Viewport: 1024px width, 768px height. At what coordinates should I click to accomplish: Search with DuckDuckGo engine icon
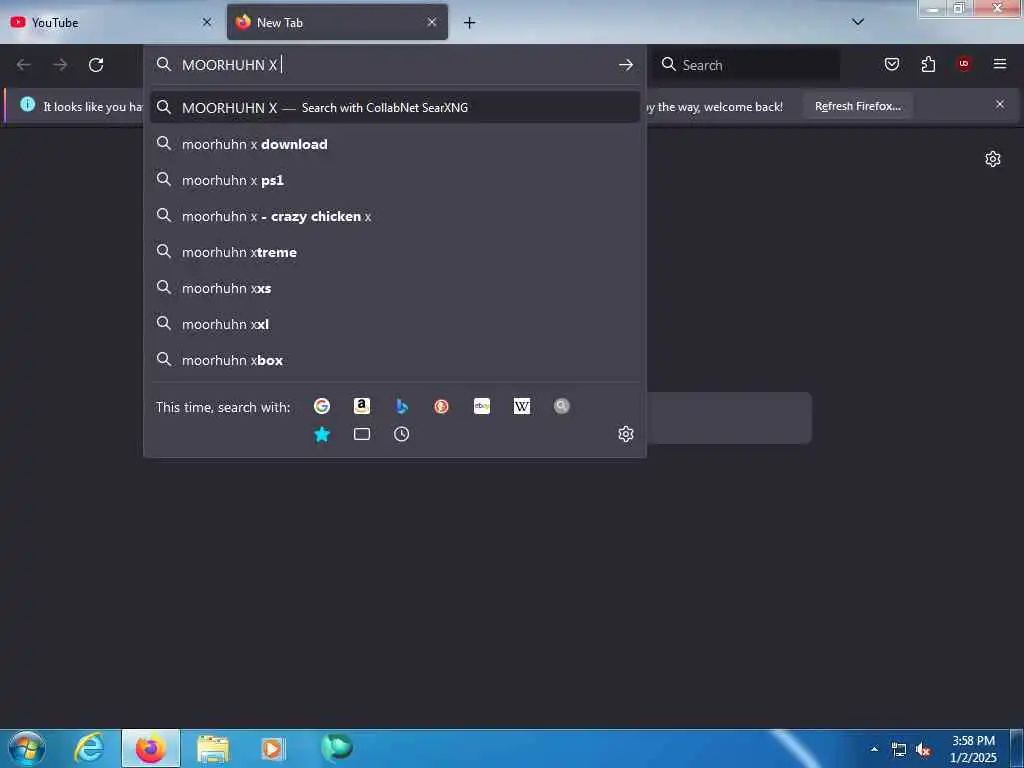pos(441,406)
